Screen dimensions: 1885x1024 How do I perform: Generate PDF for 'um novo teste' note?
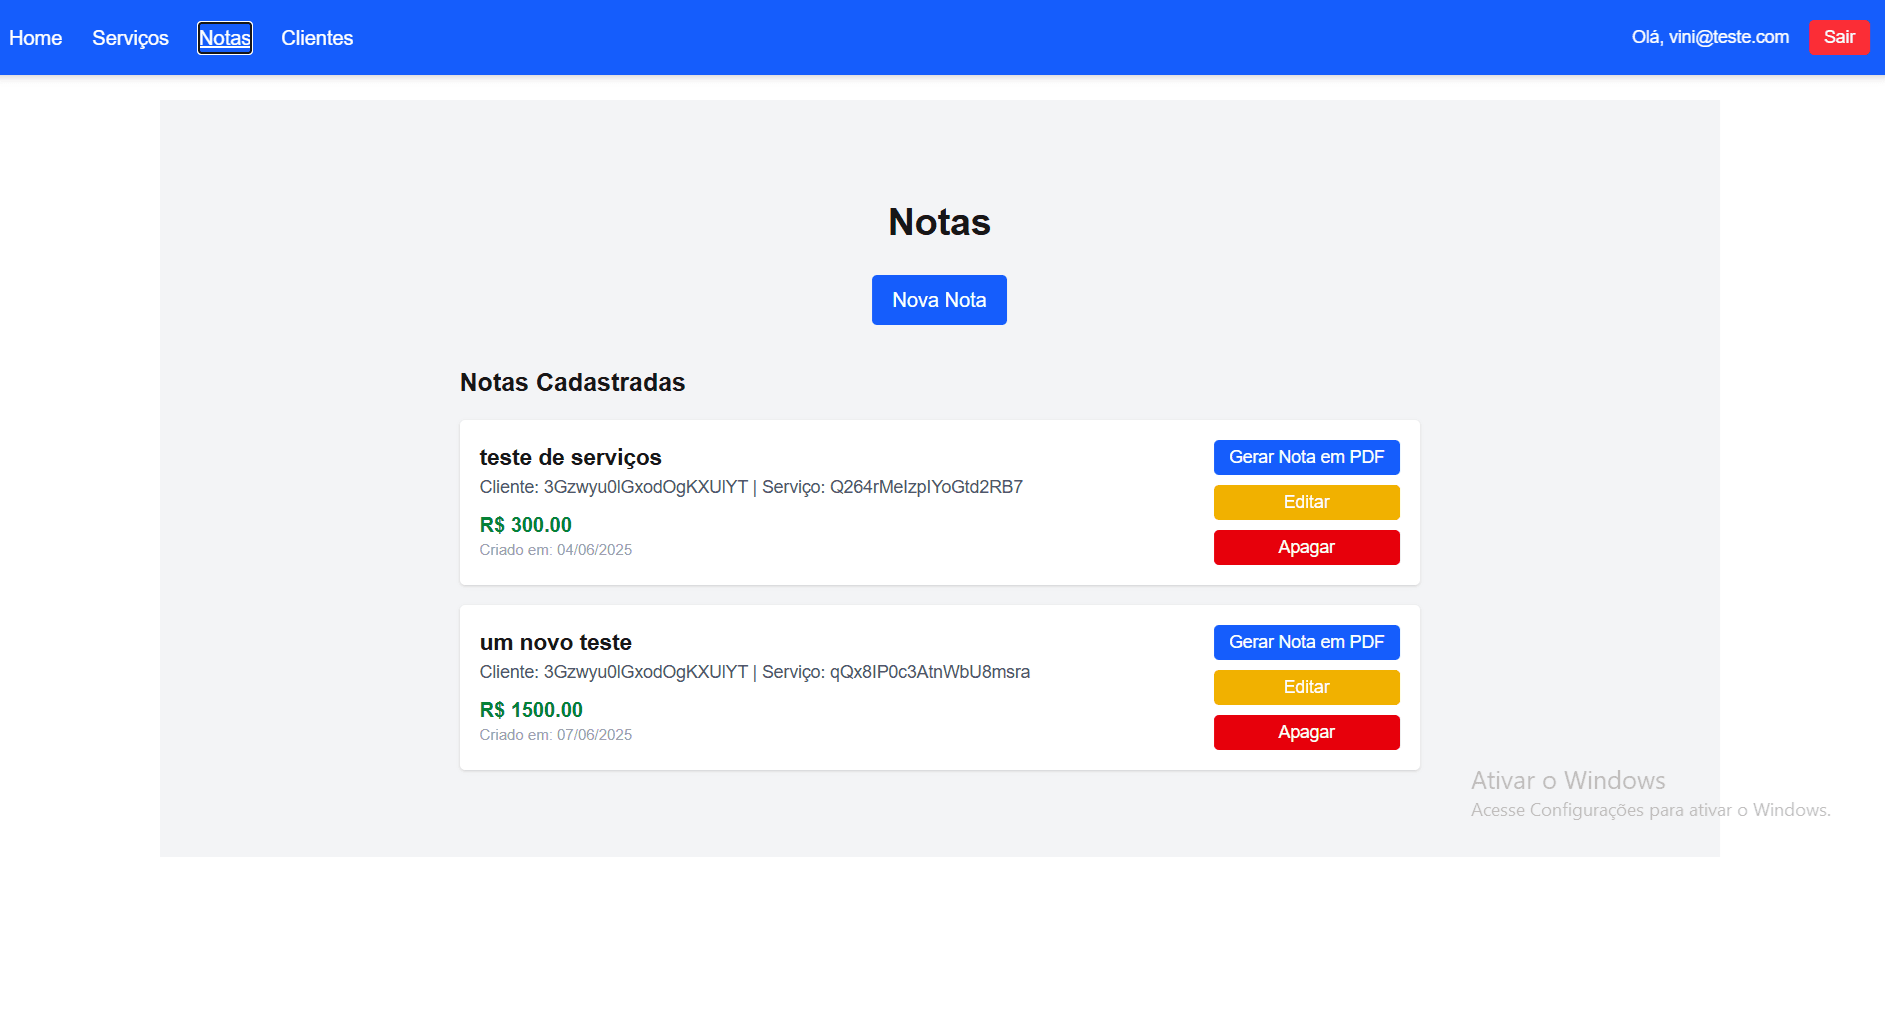pyautogui.click(x=1306, y=642)
